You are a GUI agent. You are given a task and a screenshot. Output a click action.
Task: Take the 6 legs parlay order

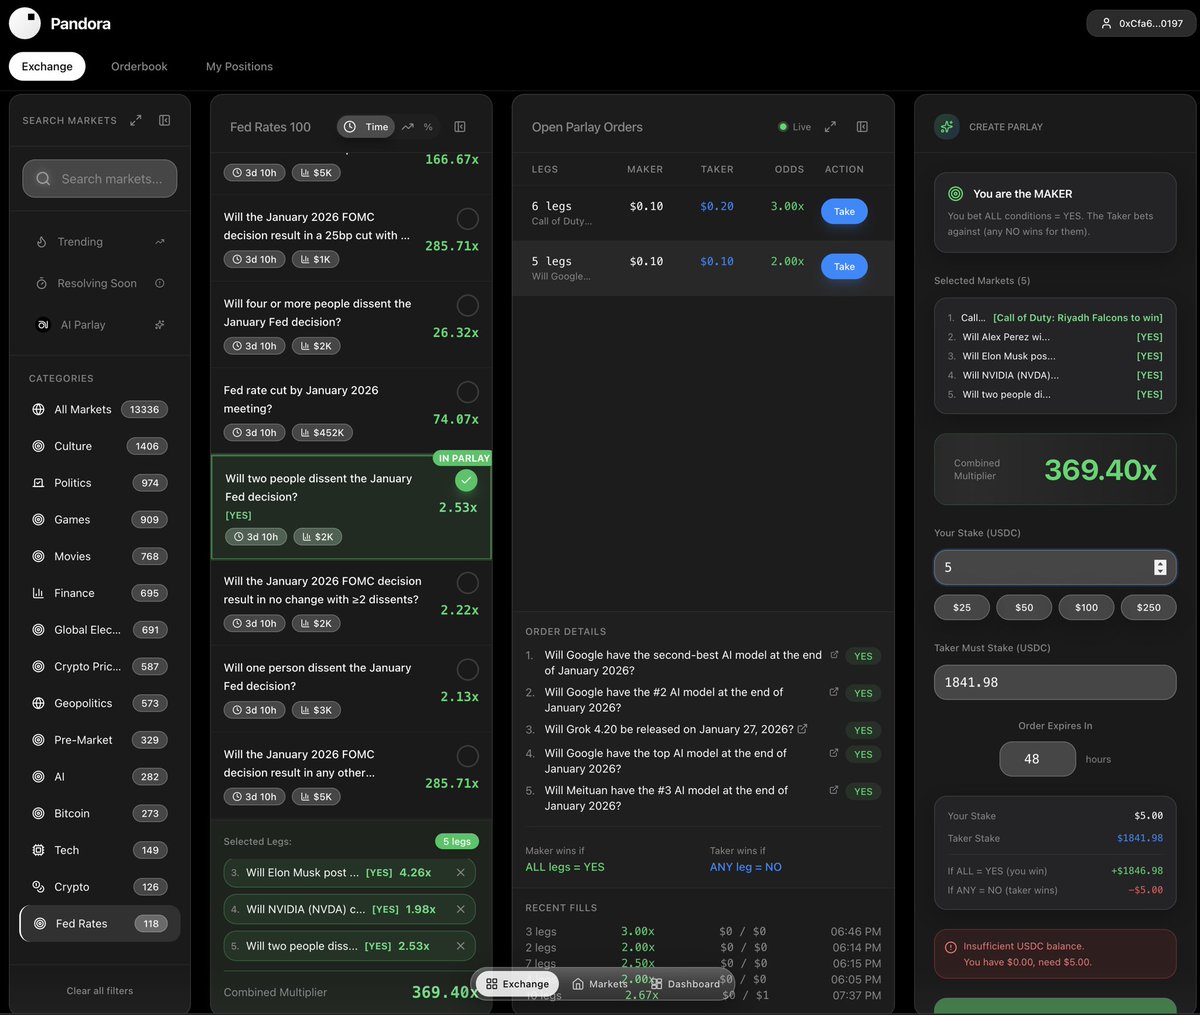(x=844, y=212)
